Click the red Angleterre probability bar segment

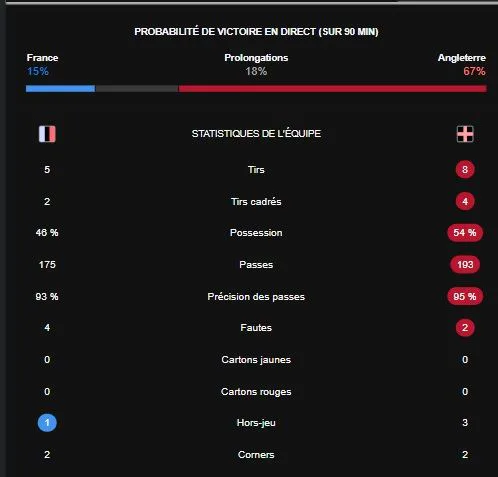(x=333, y=89)
